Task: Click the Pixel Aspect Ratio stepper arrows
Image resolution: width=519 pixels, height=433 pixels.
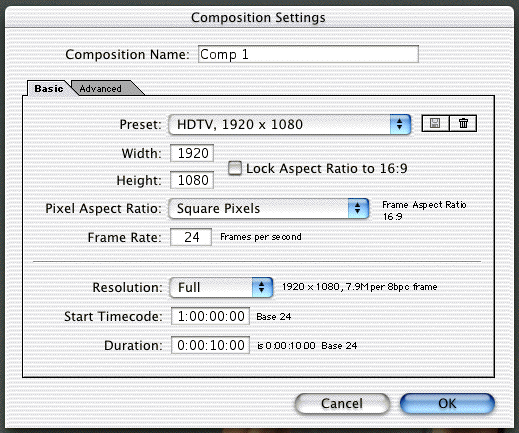Action: pos(358,209)
